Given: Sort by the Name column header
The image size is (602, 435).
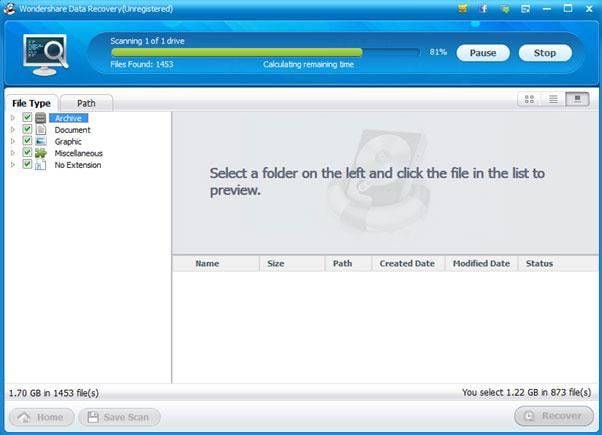Looking at the screenshot, I should tap(216, 263).
